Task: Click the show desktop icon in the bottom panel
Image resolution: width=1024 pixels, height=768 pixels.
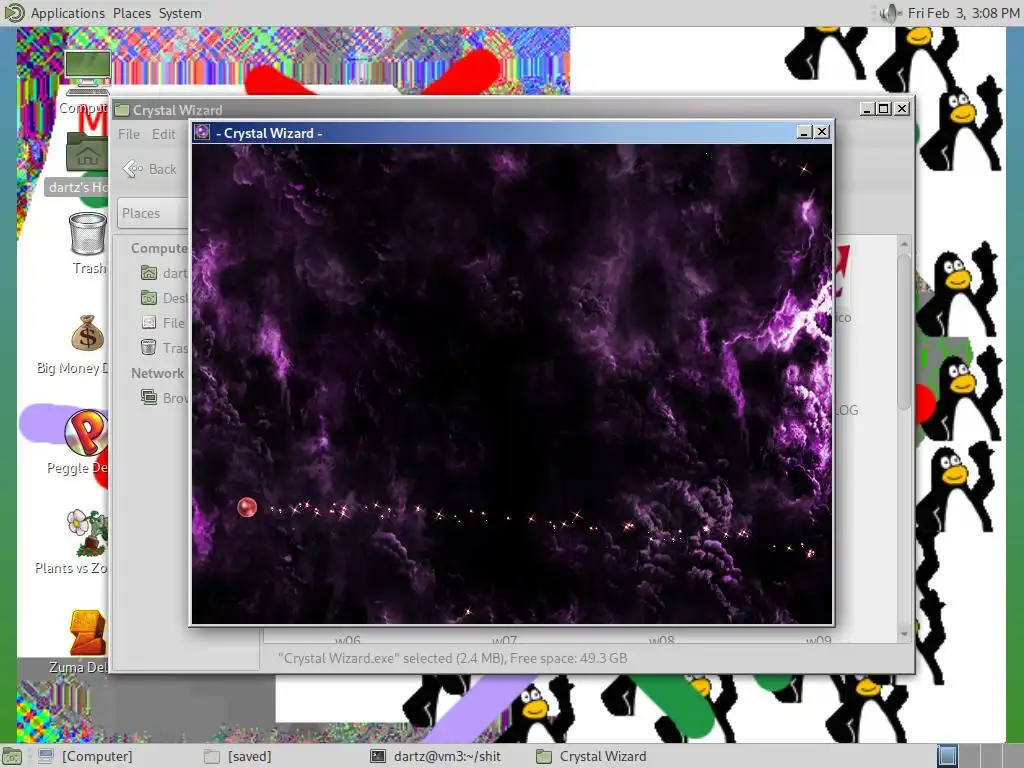Action: pos(12,756)
